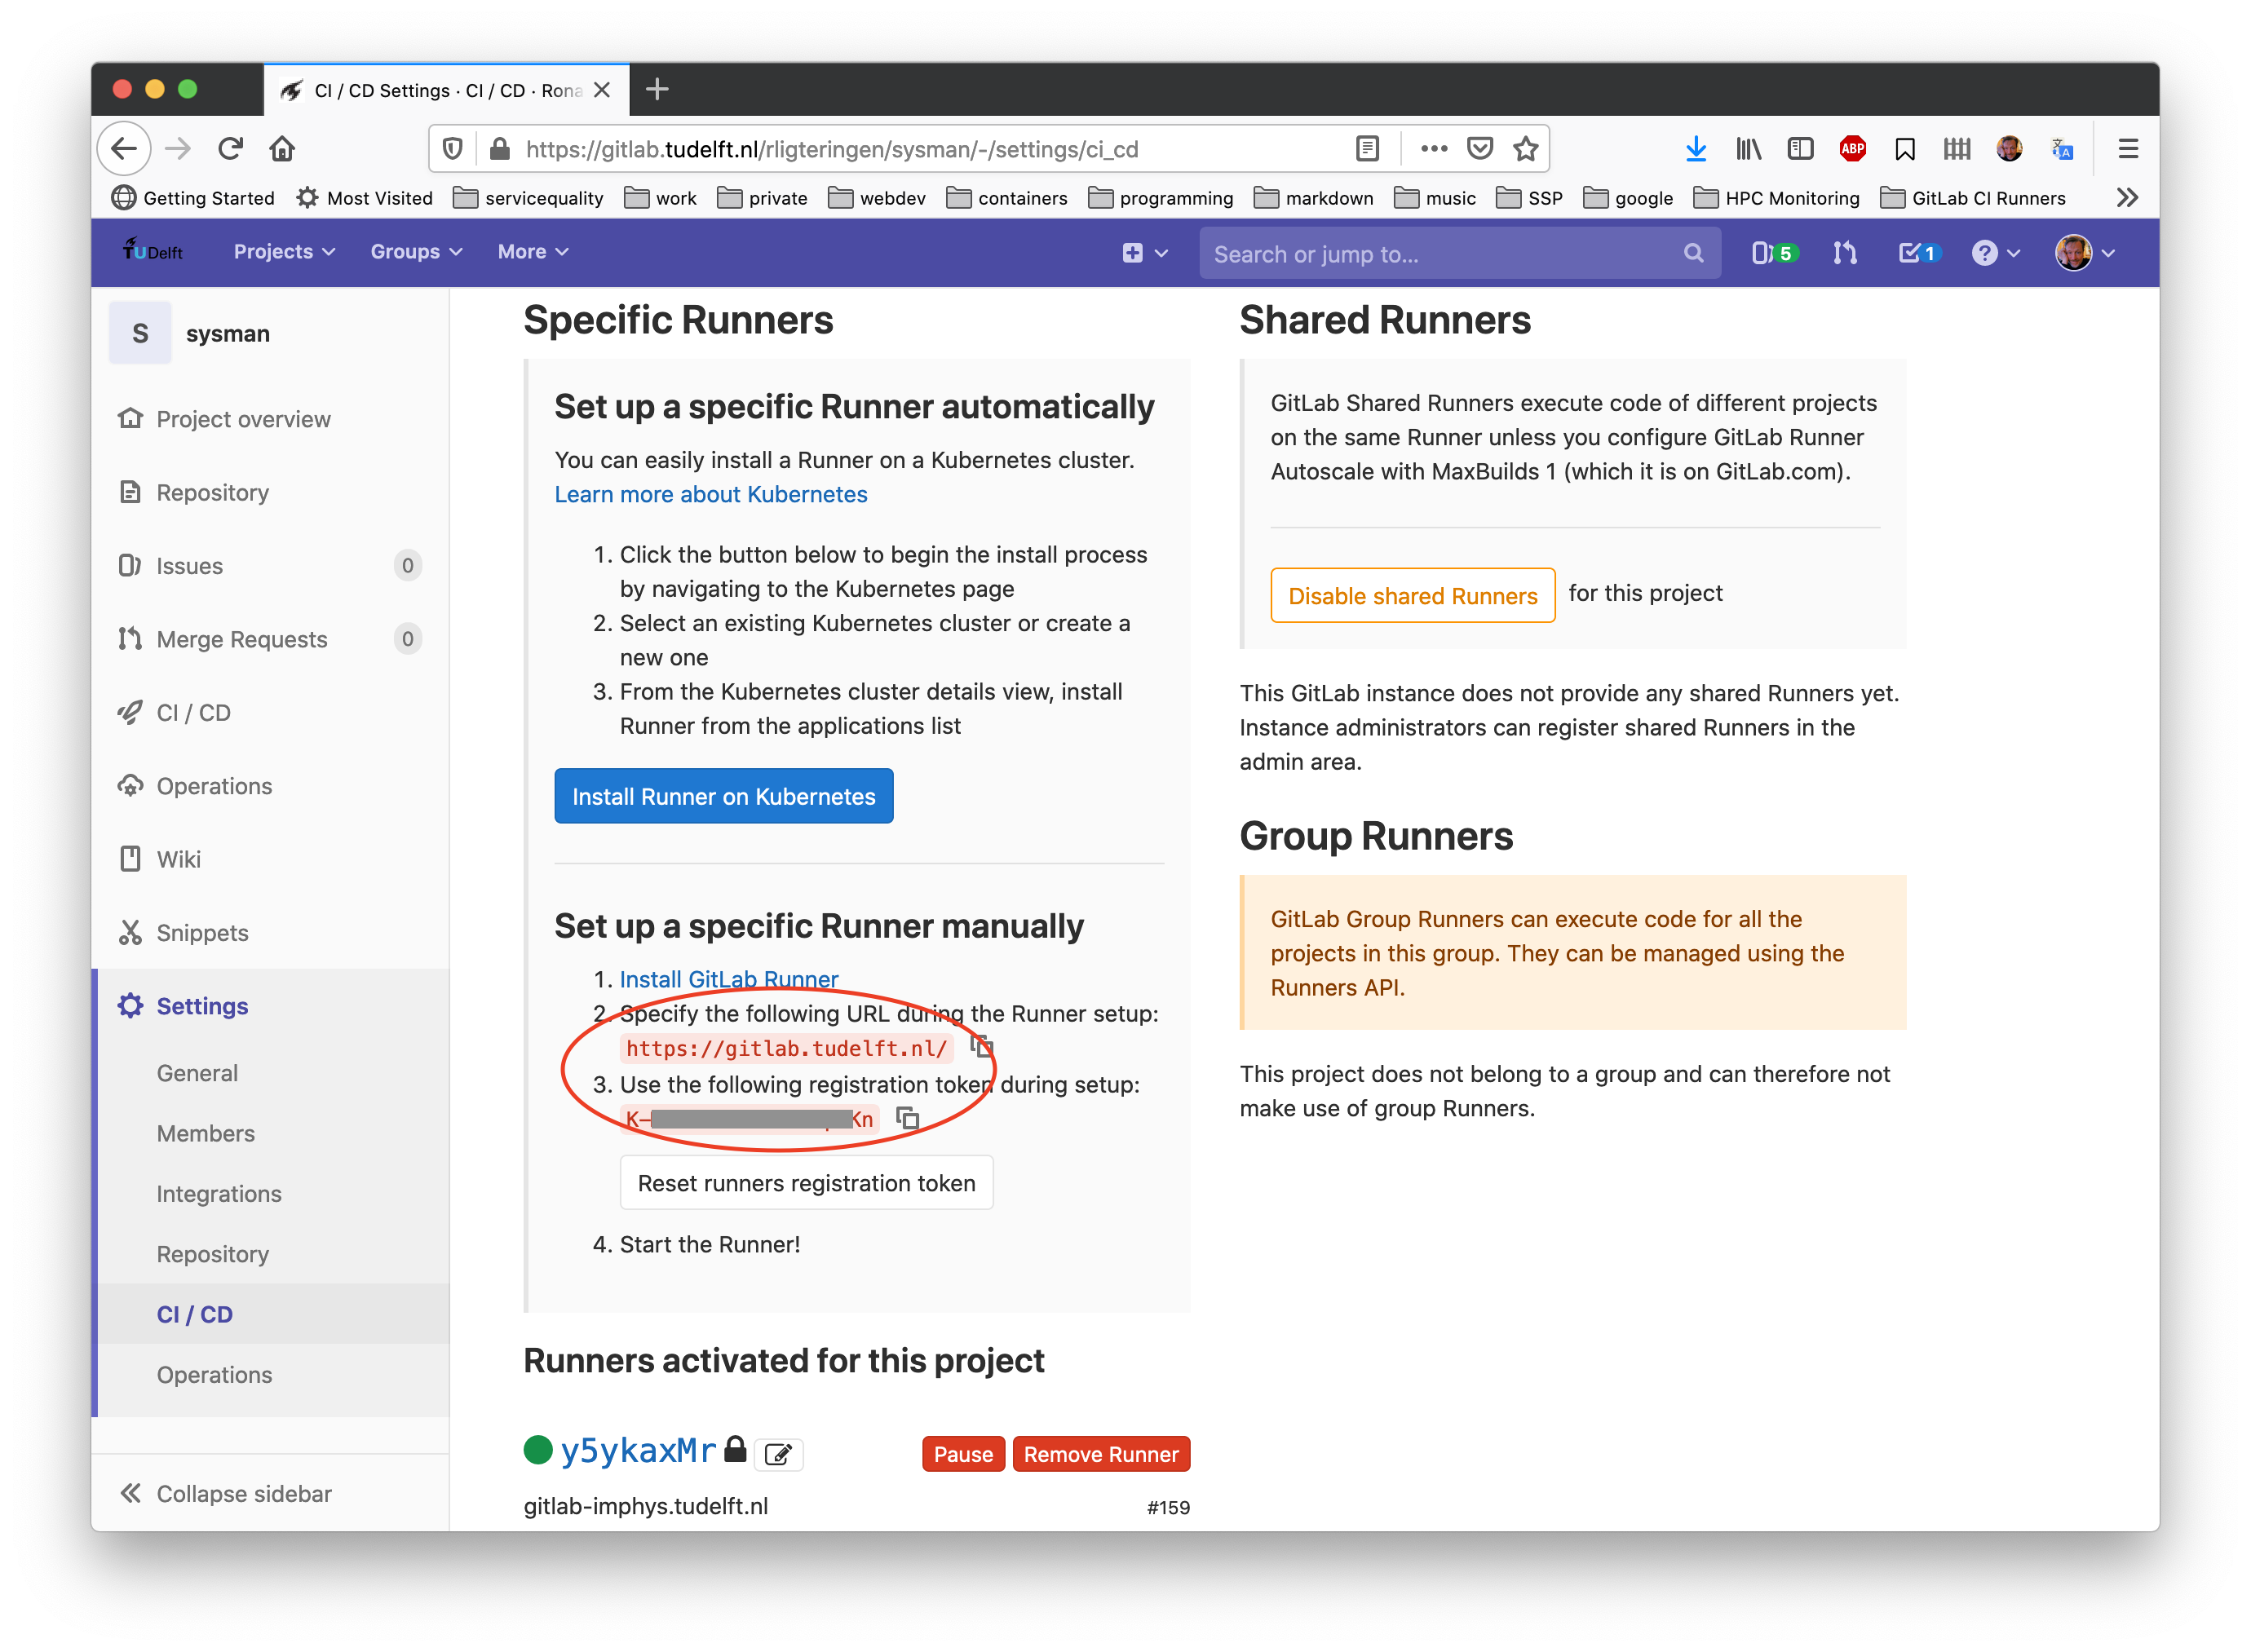Open the user avatar dropdown menu
The width and height of the screenshot is (2251, 1652).
pos(2085,253)
